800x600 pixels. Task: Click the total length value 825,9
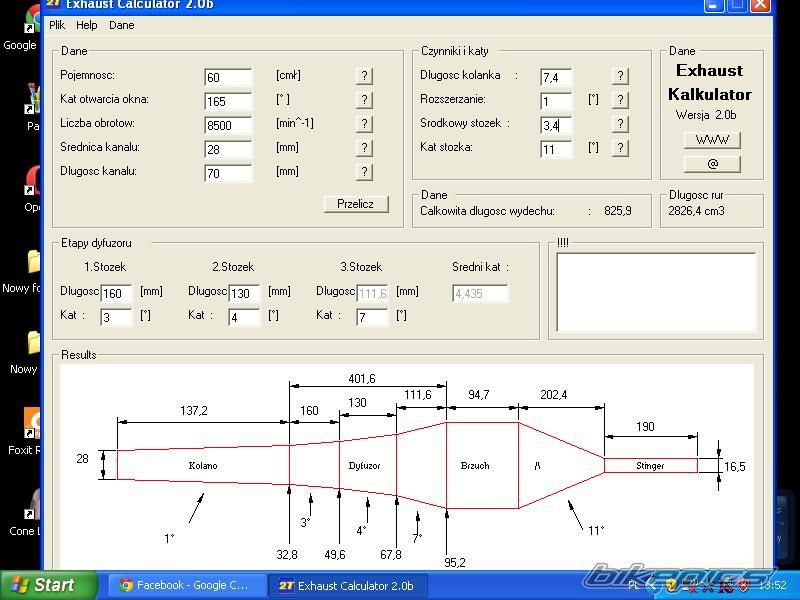pyautogui.click(x=617, y=211)
